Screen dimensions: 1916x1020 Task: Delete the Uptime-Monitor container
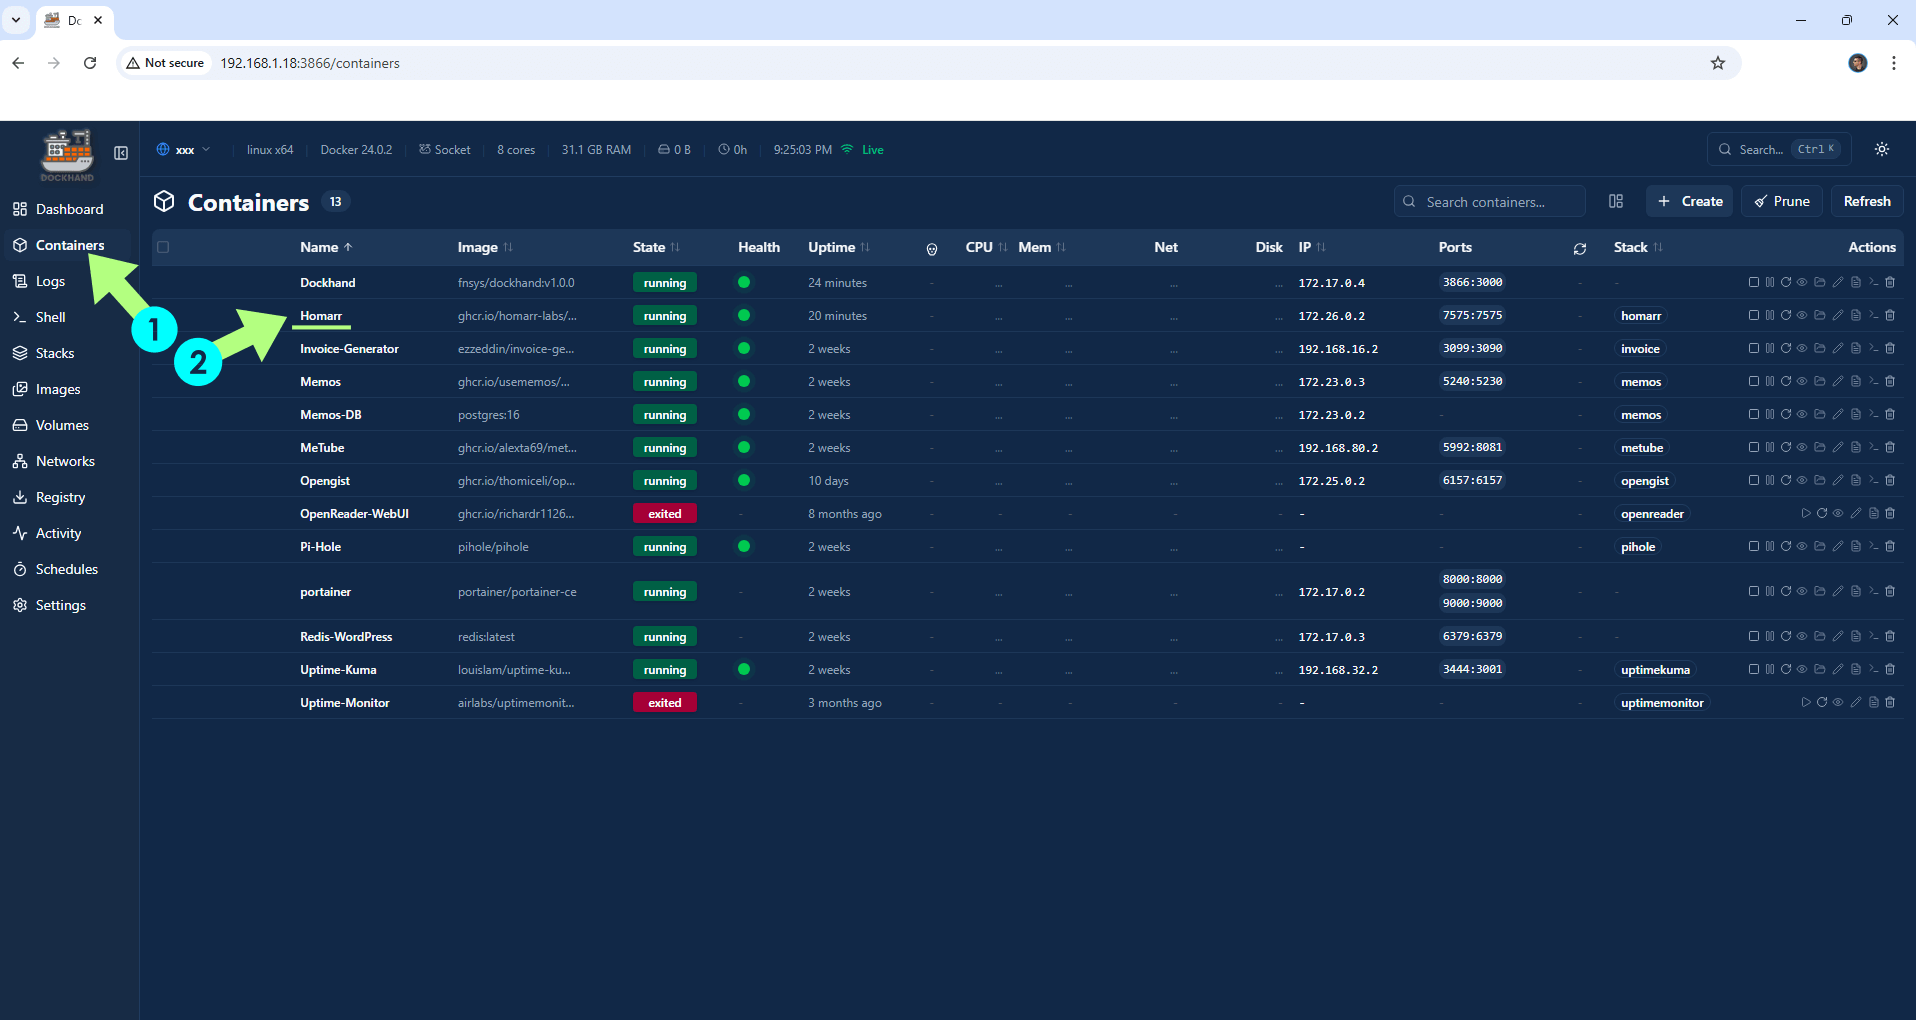[1890, 702]
